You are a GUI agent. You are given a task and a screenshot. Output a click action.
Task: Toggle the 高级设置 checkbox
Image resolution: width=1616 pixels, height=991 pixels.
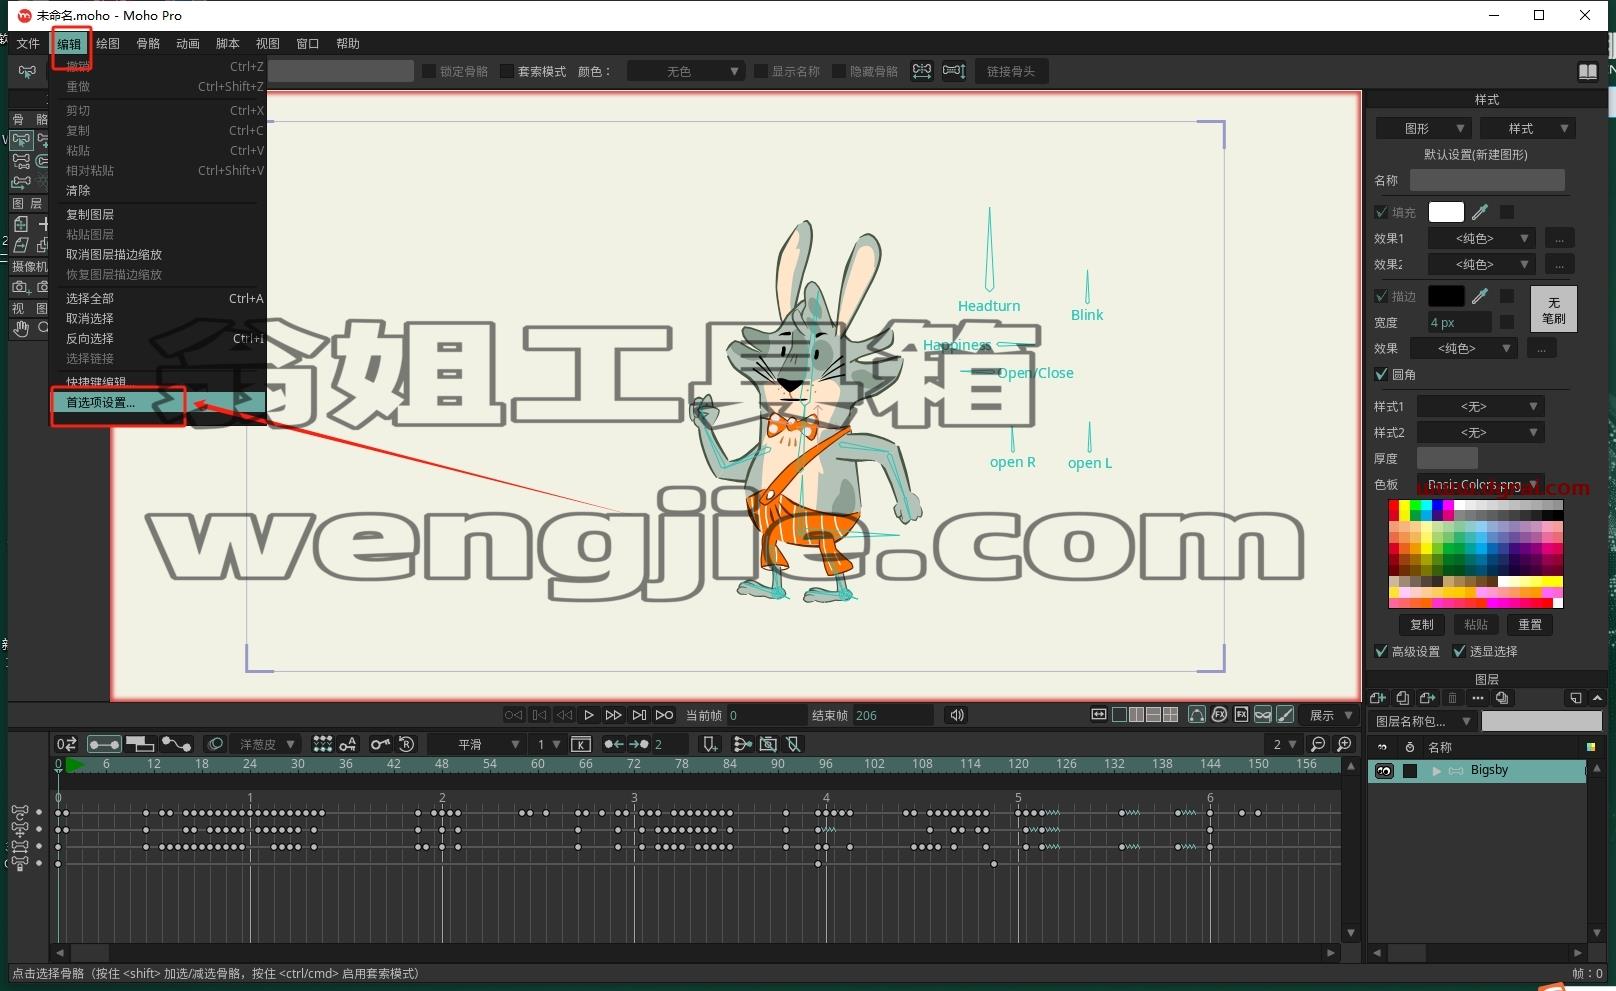click(x=1382, y=651)
